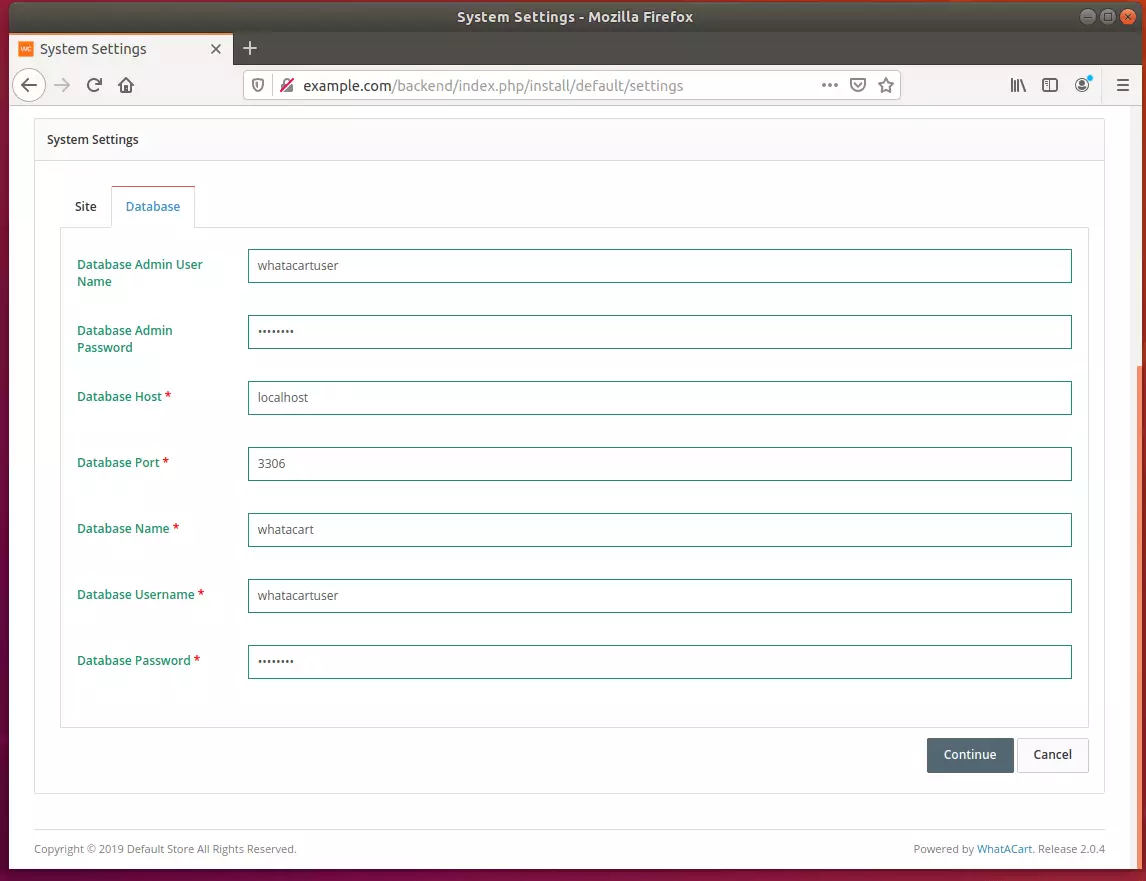Image resolution: width=1146 pixels, height=881 pixels.
Task: Show the sidebars panel
Action: [1050, 86]
